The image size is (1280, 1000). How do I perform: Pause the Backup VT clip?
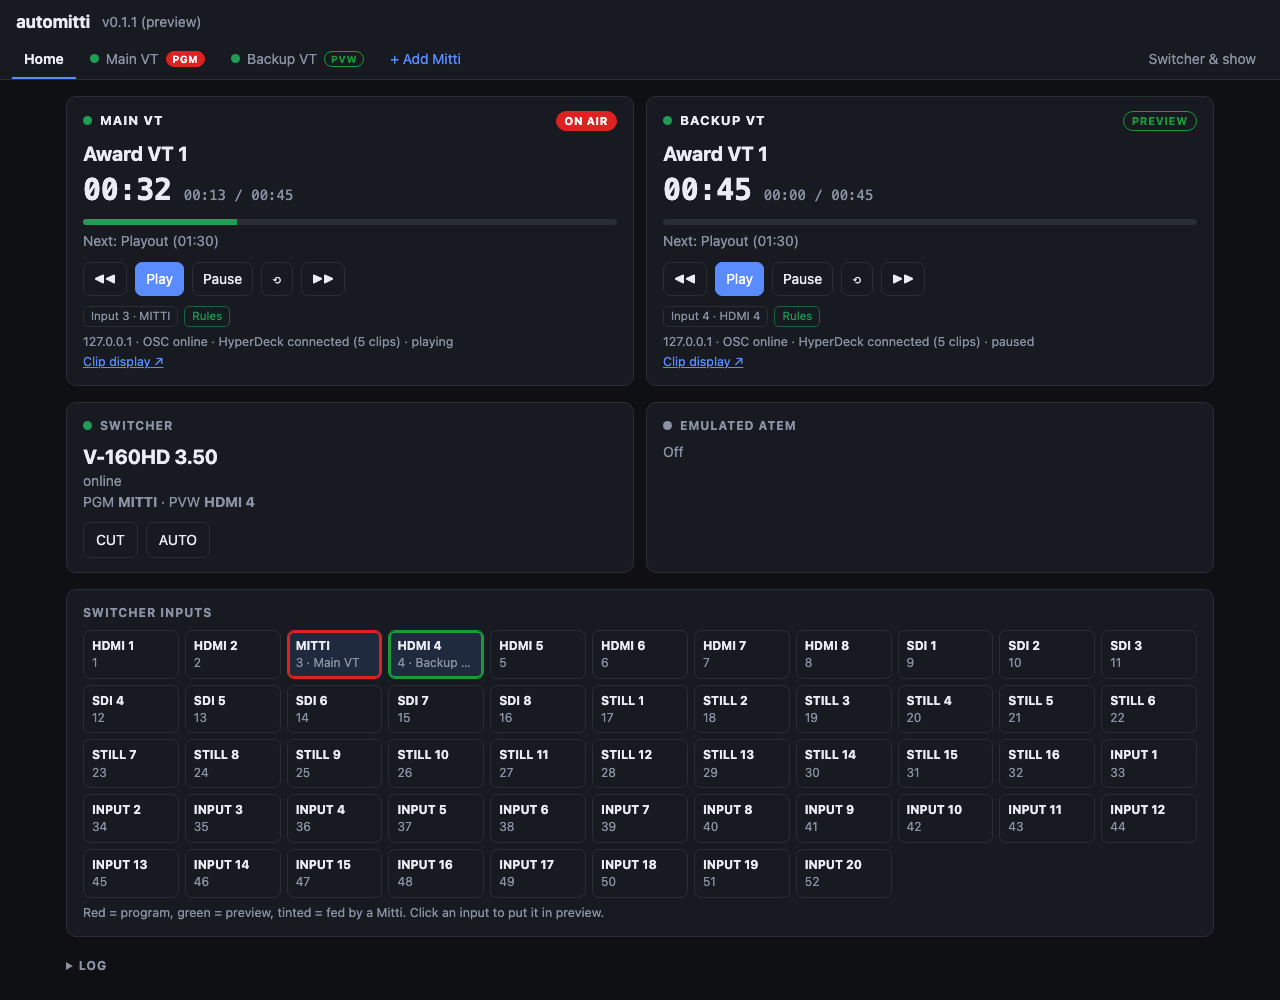pyautogui.click(x=802, y=279)
